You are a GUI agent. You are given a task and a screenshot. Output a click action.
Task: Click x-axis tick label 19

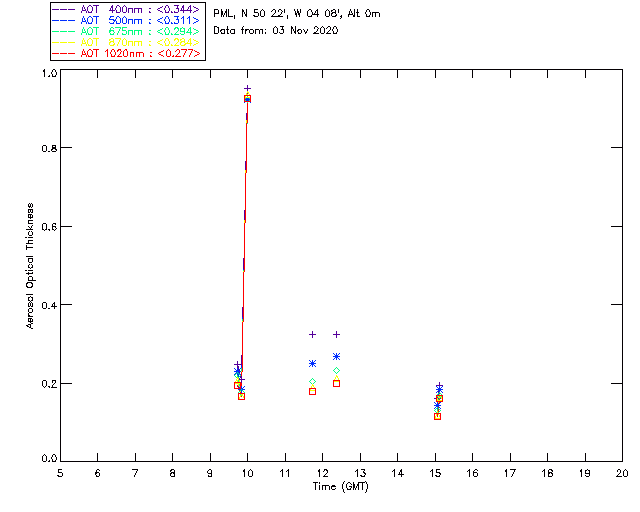point(585,473)
